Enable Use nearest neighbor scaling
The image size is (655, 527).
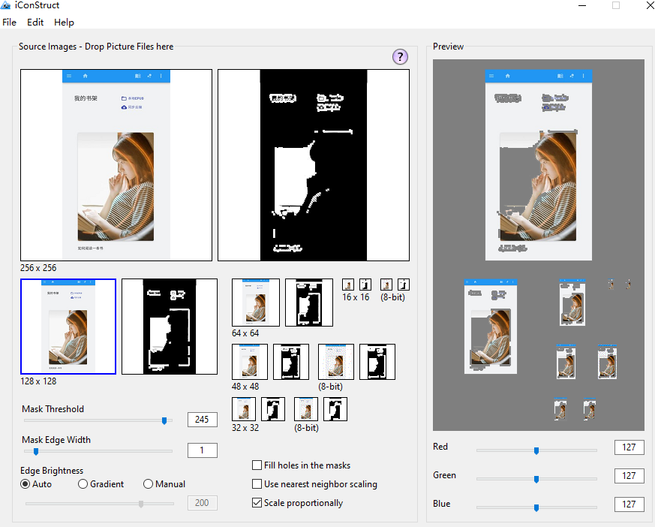(x=257, y=484)
